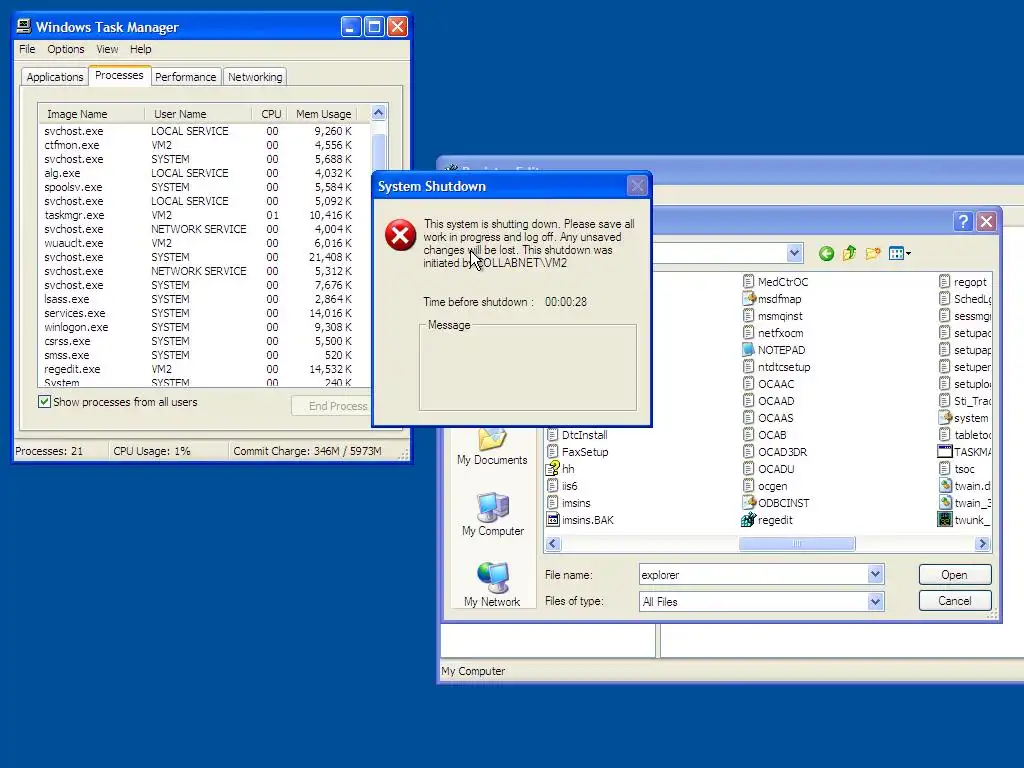Switch to the Networking tab
This screenshot has height=768, width=1024.
click(x=255, y=77)
